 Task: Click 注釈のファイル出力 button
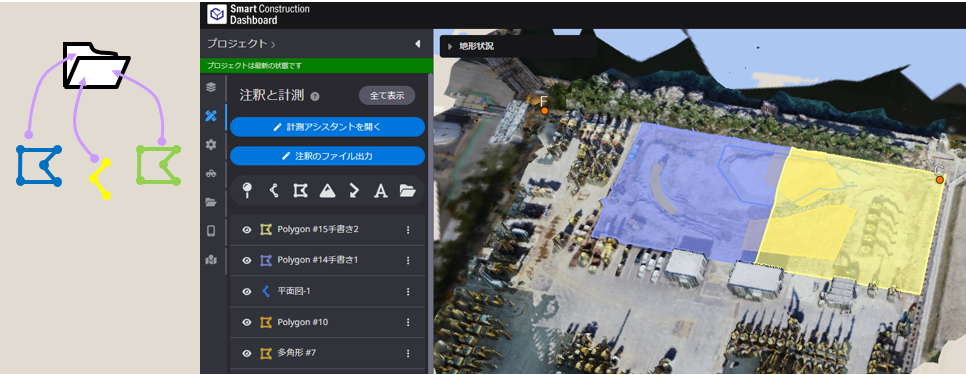(x=328, y=156)
